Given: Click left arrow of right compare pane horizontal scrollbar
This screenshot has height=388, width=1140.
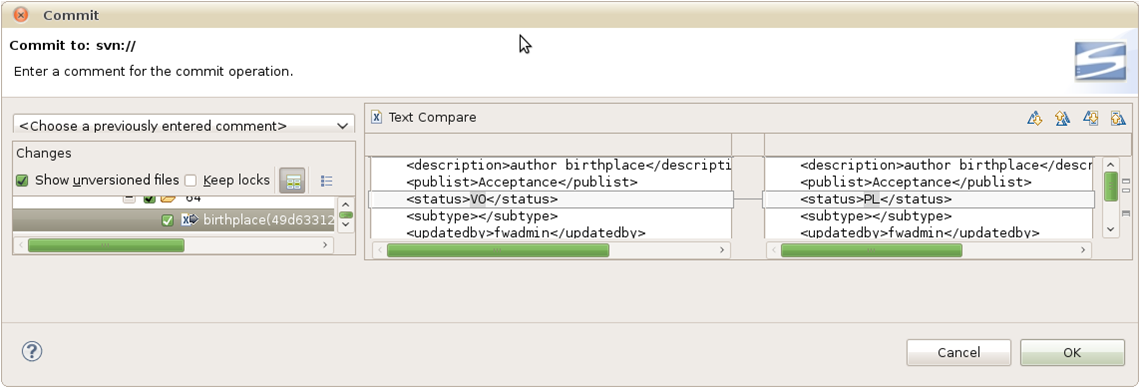Looking at the screenshot, I should click(x=773, y=250).
